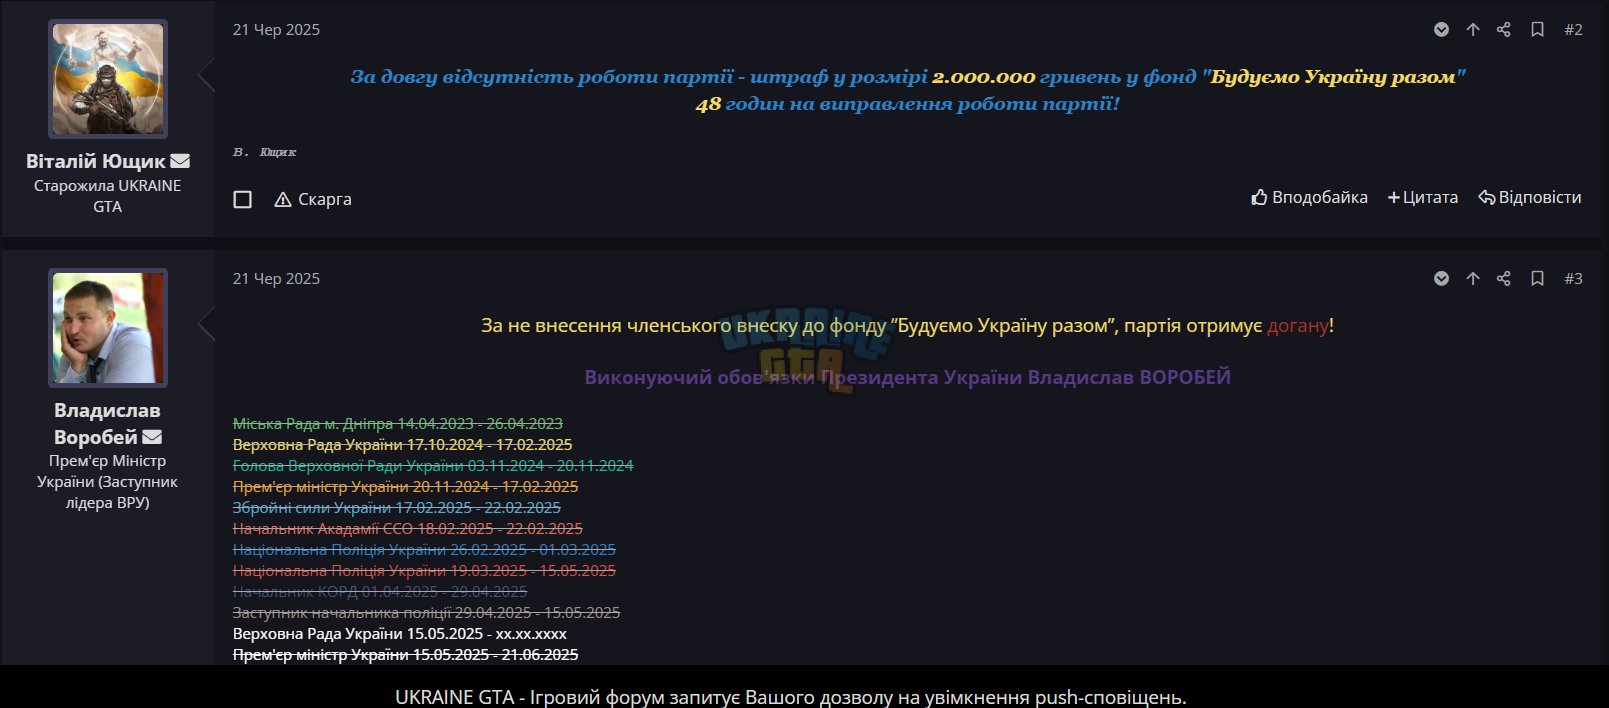
Task: Select line Міська Рада м. Дніпра 14.04.2023
Action: [398, 424]
